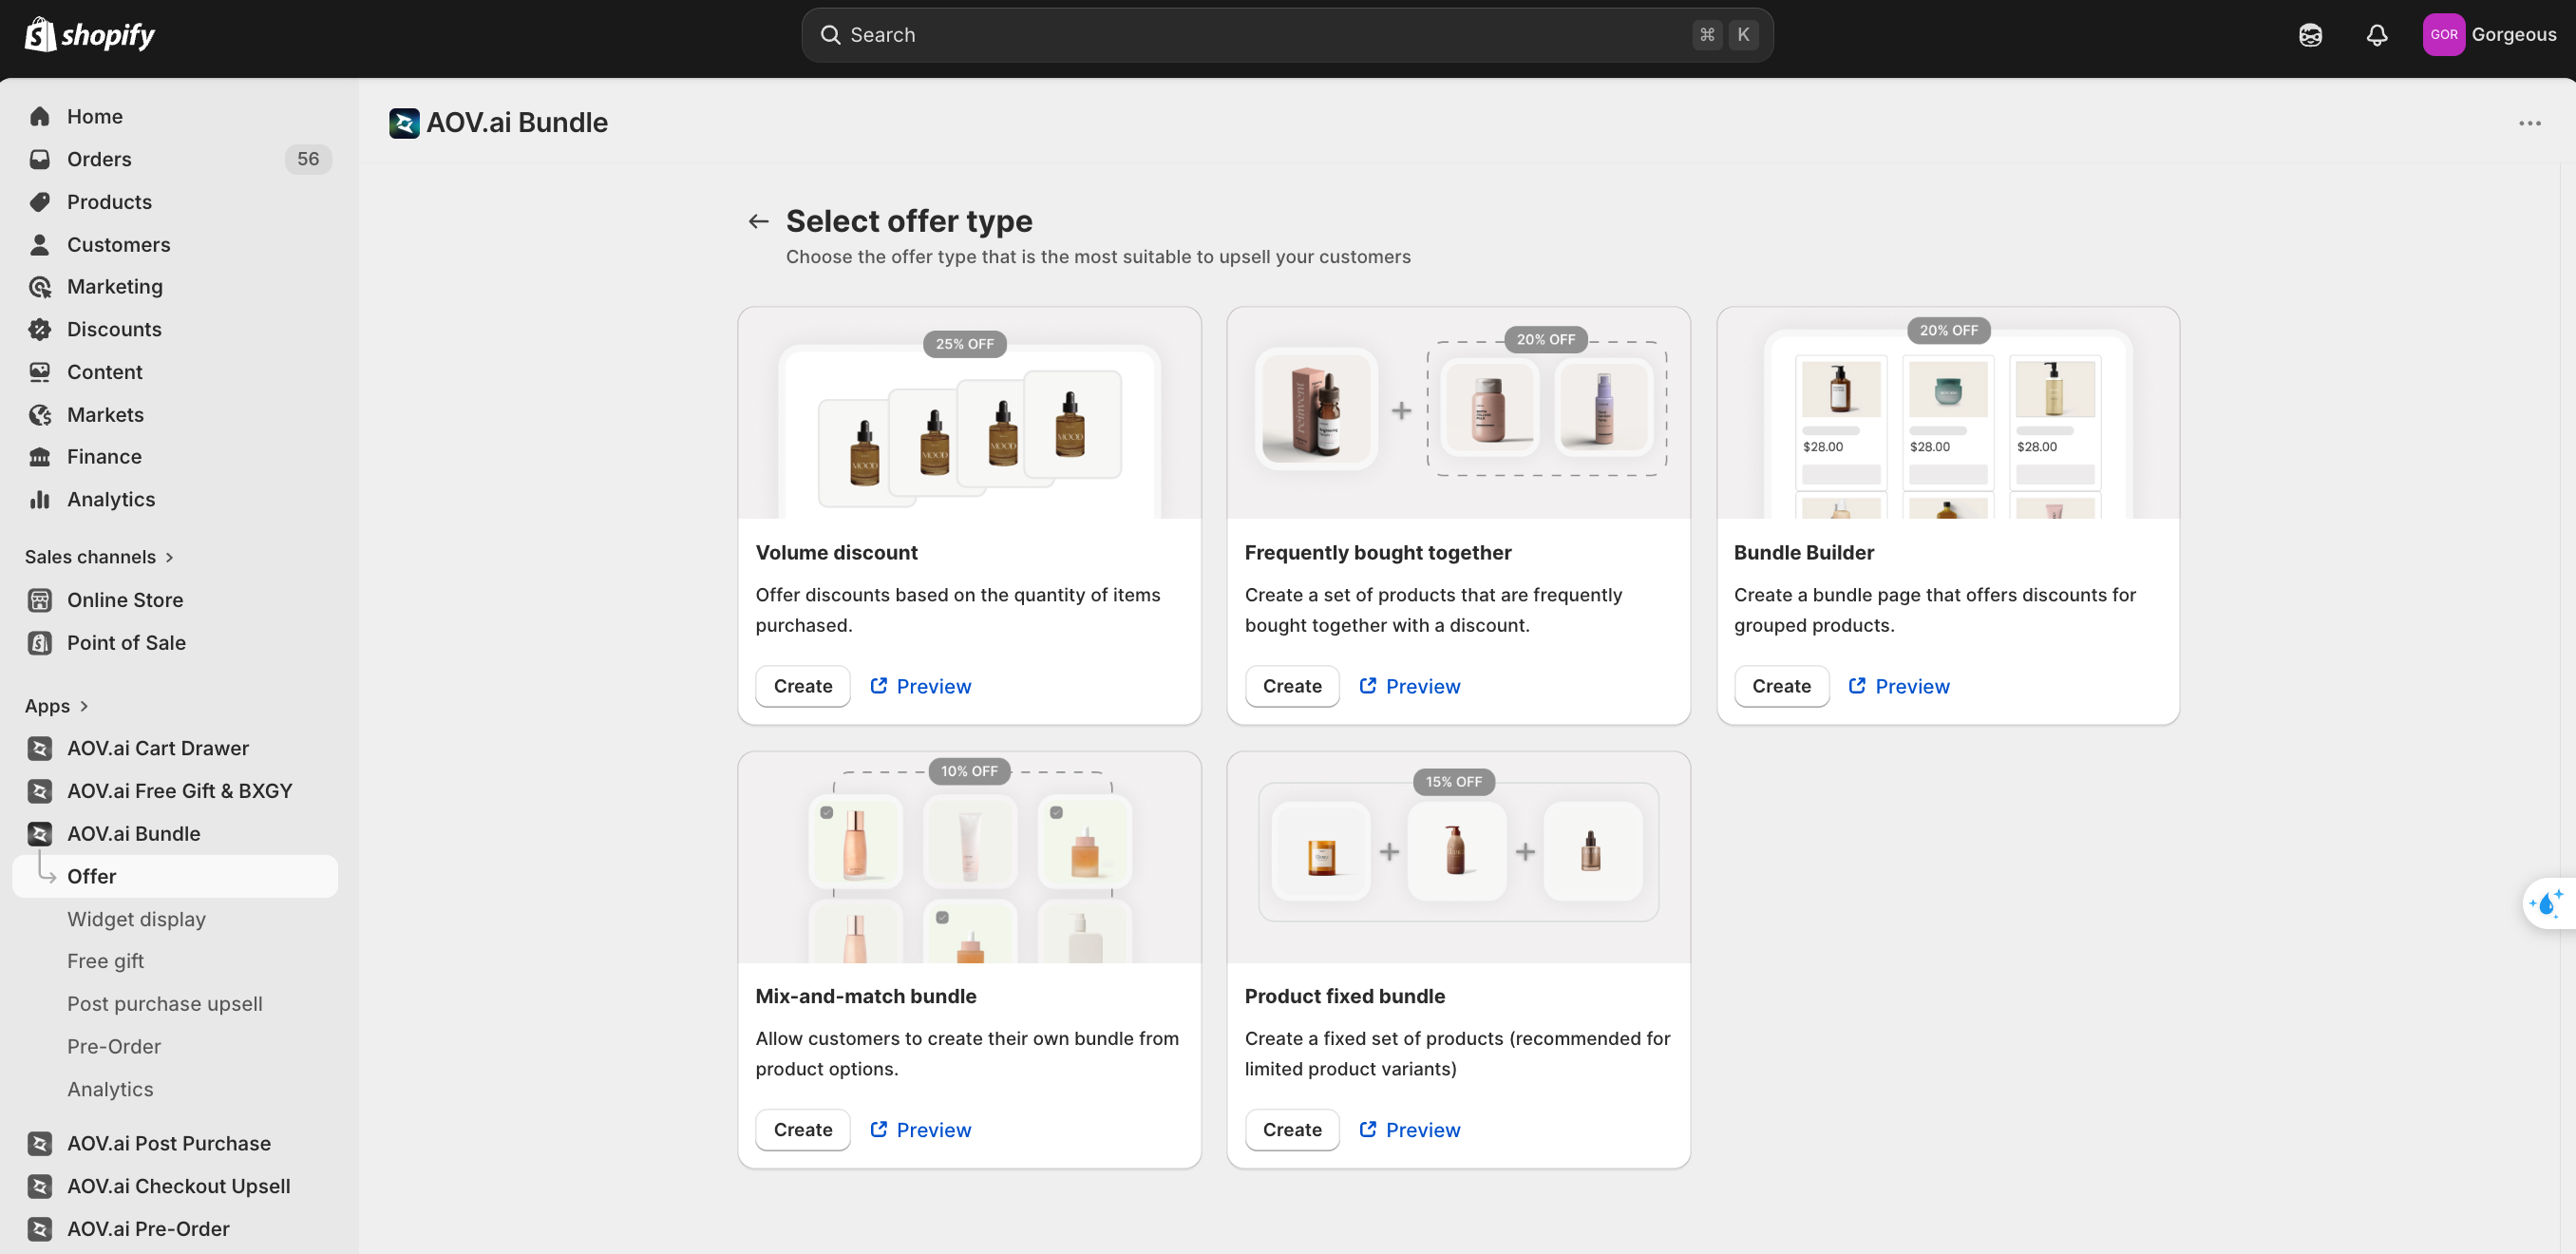Click the AOV.ai Free Gift & BXGY icon
The width and height of the screenshot is (2576, 1254).
40,791
